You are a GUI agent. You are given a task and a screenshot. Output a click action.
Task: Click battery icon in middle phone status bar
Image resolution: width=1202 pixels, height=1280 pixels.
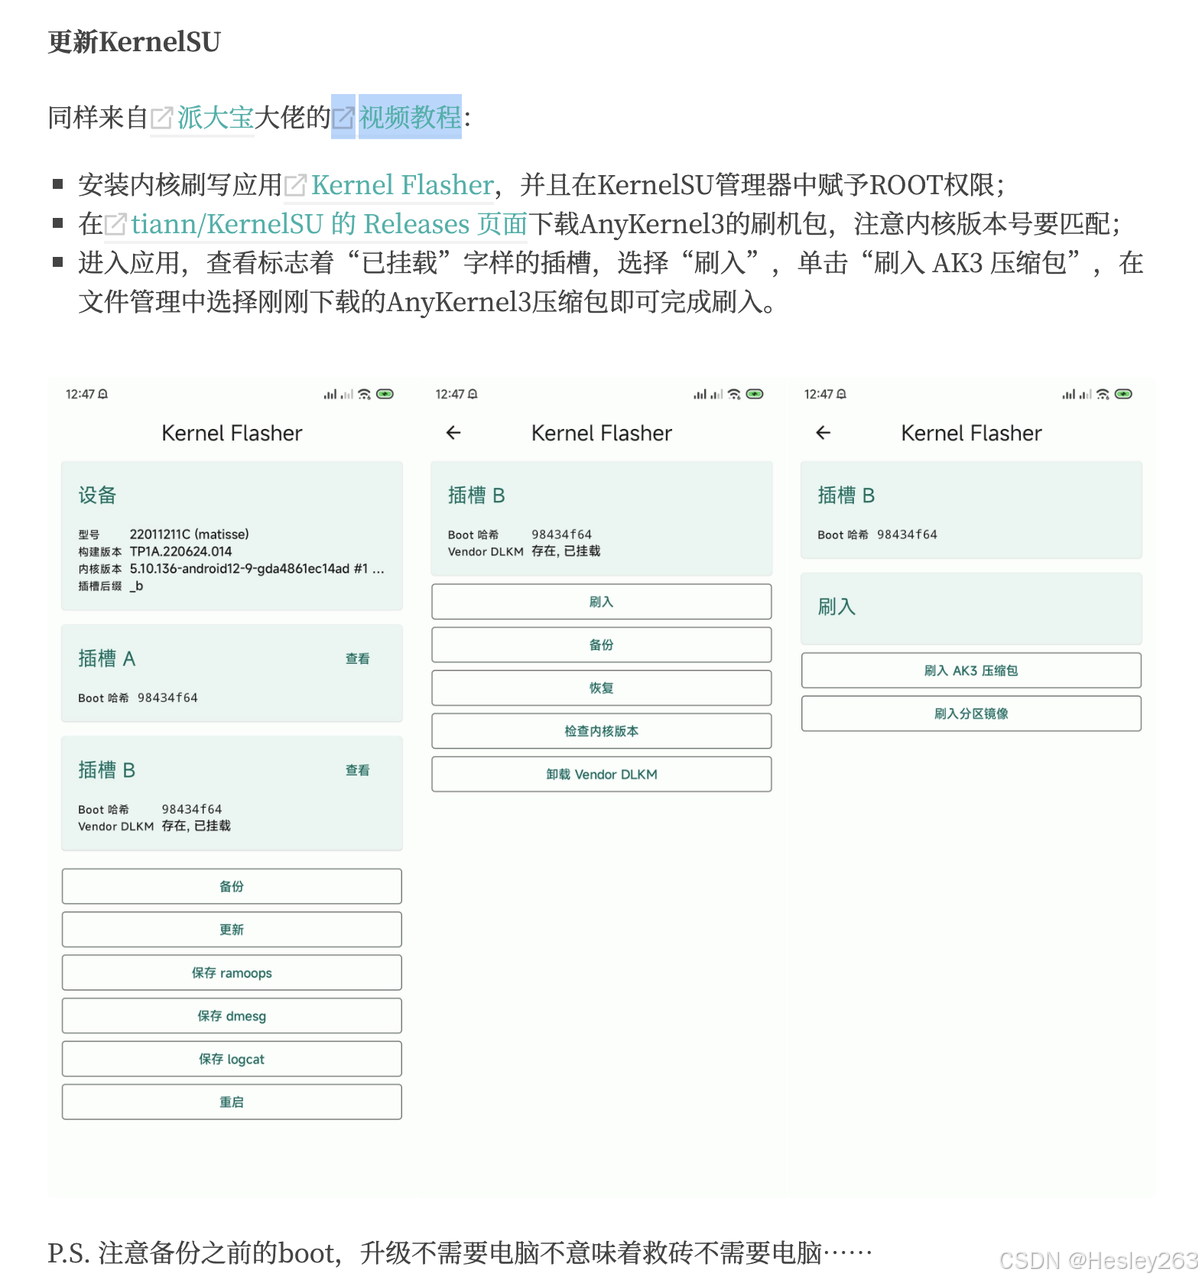click(755, 394)
